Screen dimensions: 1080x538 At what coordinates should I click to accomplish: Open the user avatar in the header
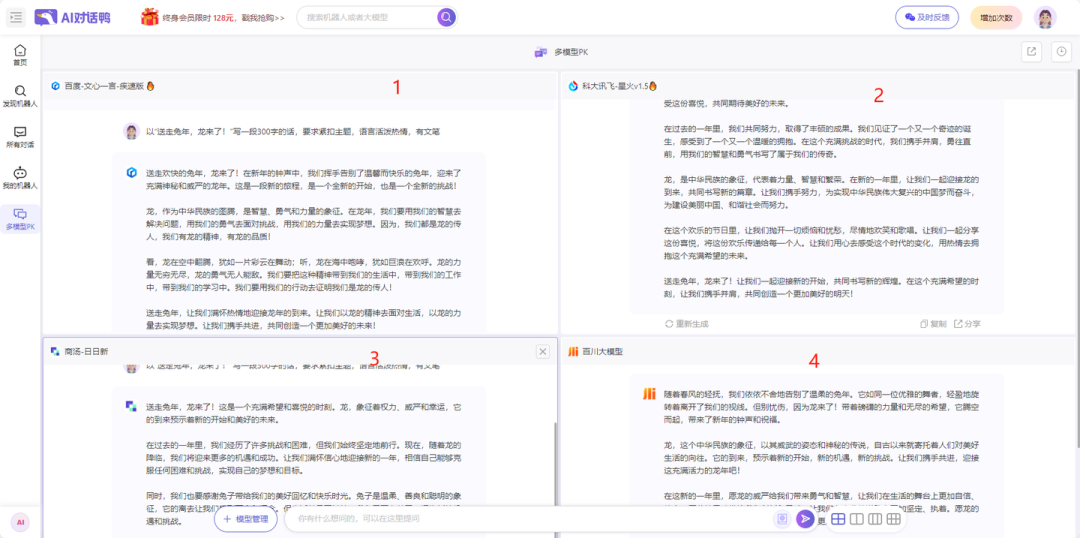click(1045, 17)
